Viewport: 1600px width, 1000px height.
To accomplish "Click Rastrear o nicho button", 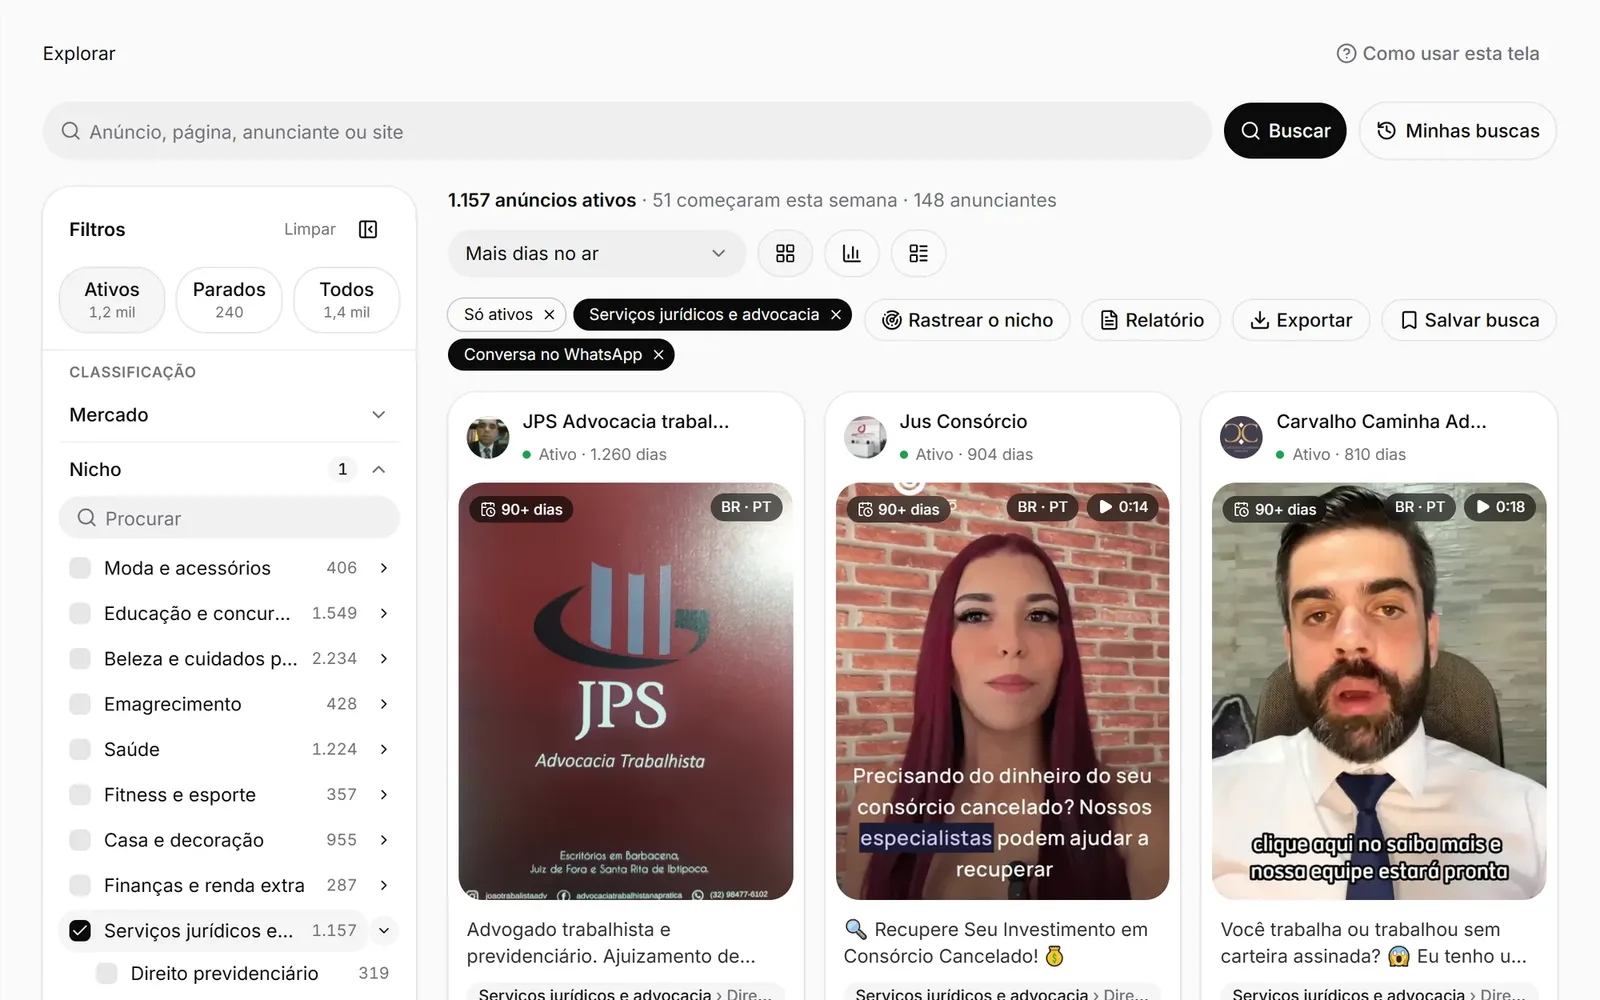I will point(967,320).
